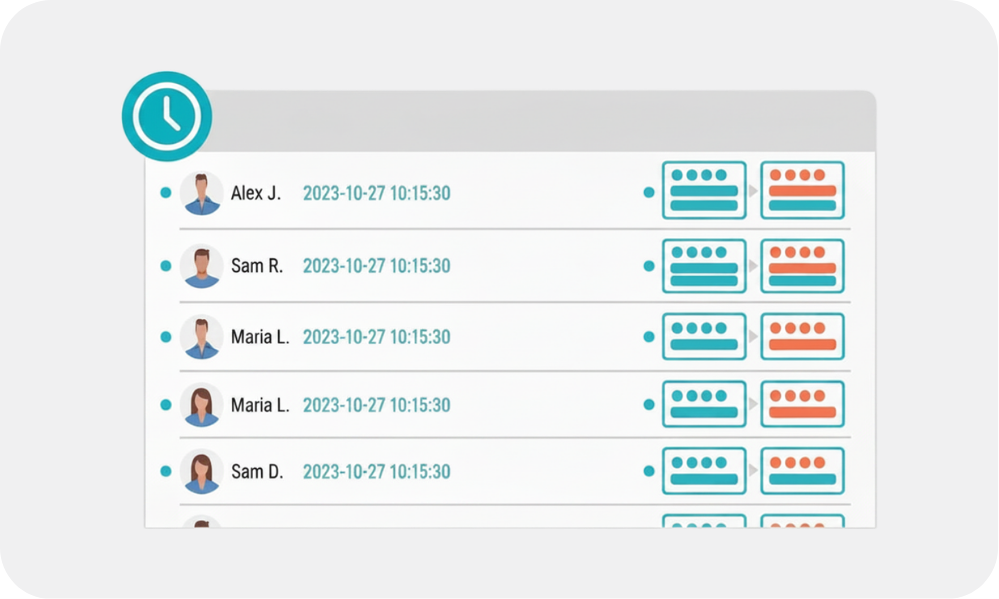Screen dimensions: 999x599
Task: Click the female Maria L. avatar
Action: pos(202,405)
